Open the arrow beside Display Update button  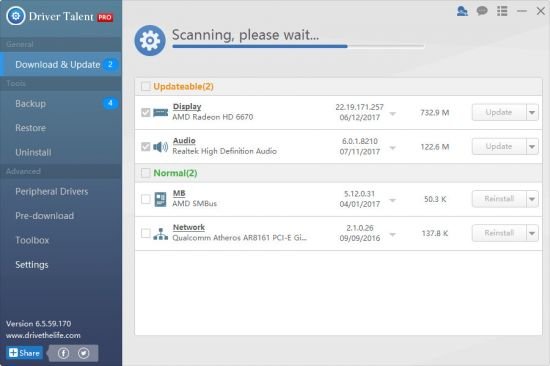532,112
